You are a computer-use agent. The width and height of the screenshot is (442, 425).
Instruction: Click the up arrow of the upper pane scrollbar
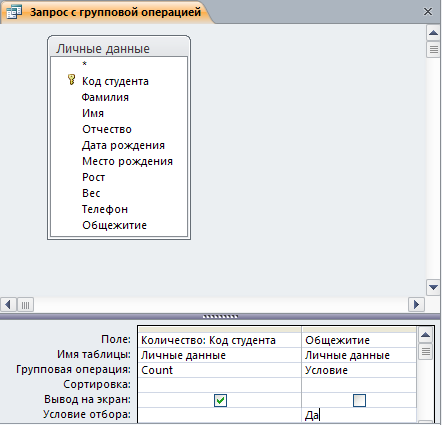433,33
